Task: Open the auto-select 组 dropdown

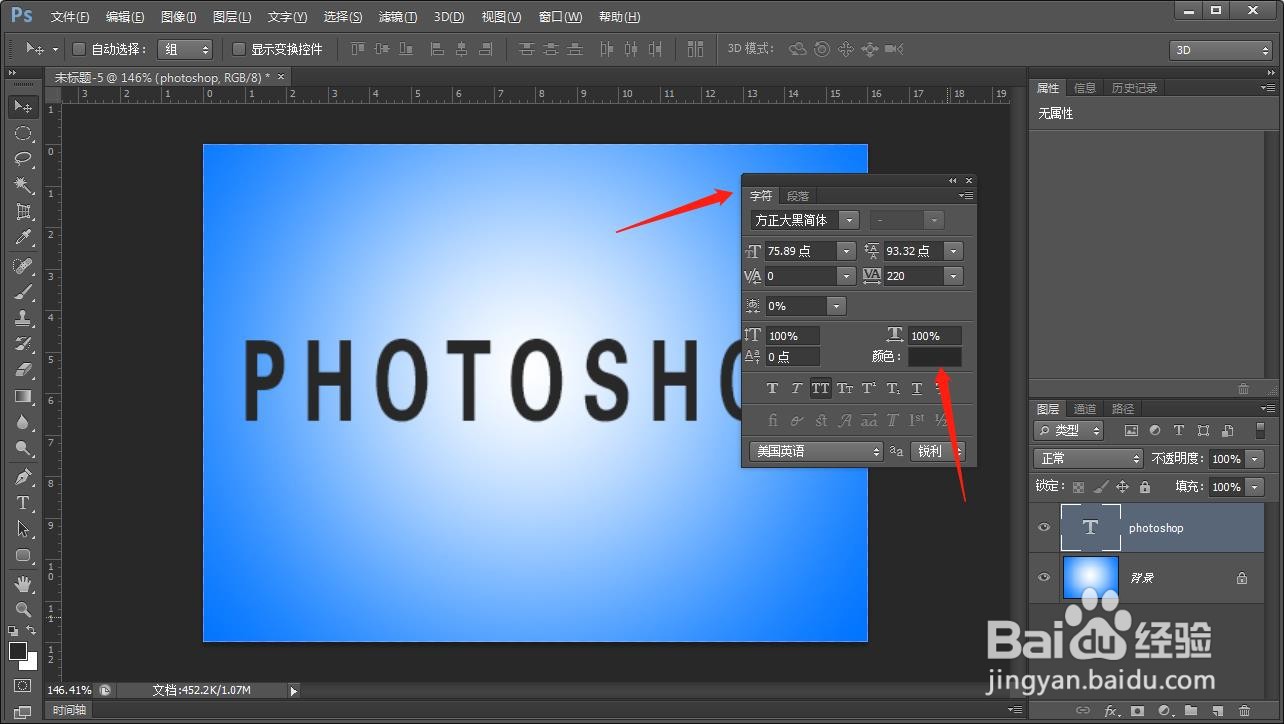Action: (x=185, y=49)
